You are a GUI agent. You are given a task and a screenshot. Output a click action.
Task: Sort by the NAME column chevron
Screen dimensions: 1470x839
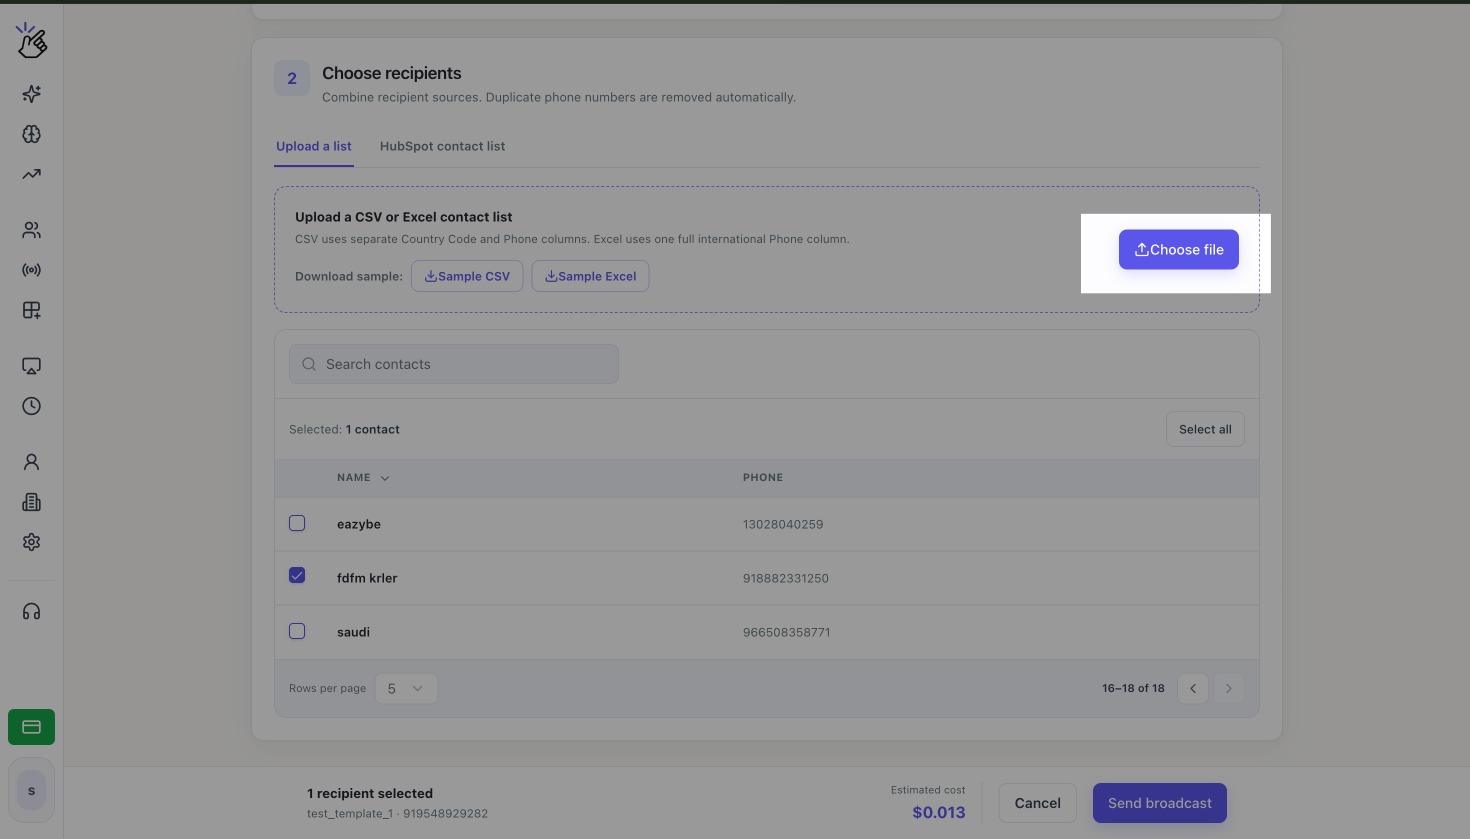point(385,478)
